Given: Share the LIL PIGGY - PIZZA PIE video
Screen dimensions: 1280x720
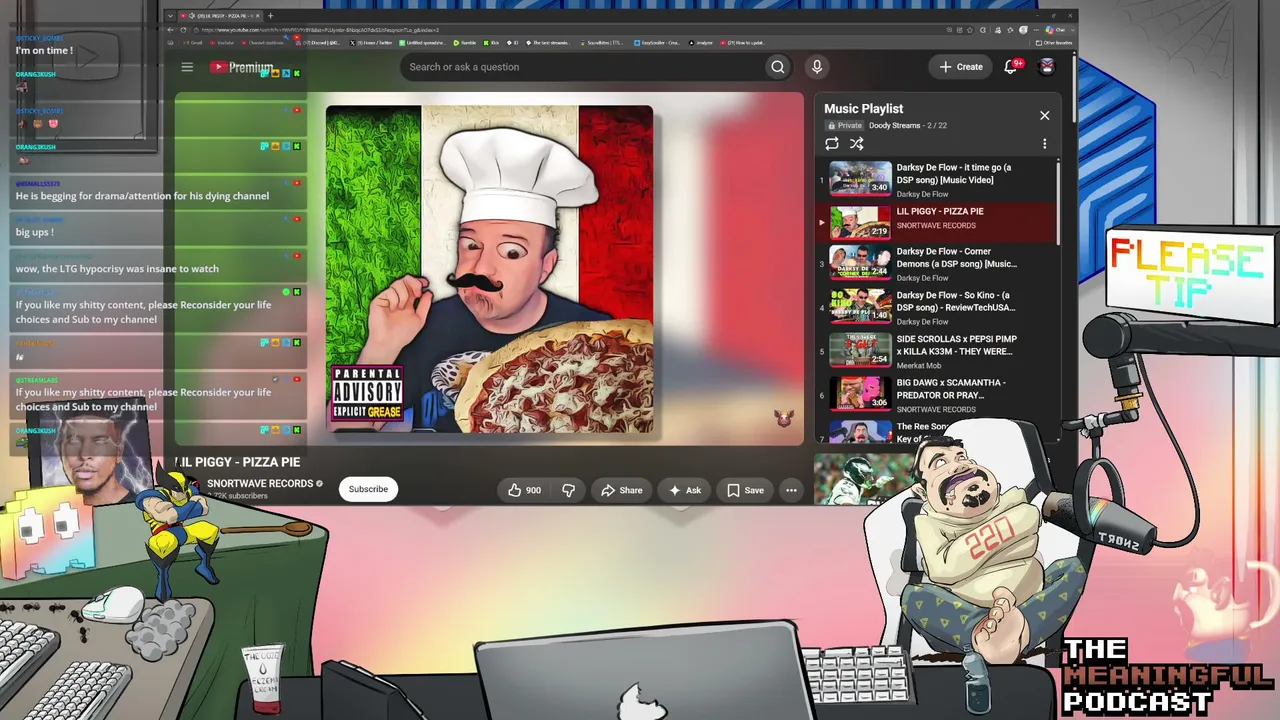Looking at the screenshot, I should (x=622, y=490).
